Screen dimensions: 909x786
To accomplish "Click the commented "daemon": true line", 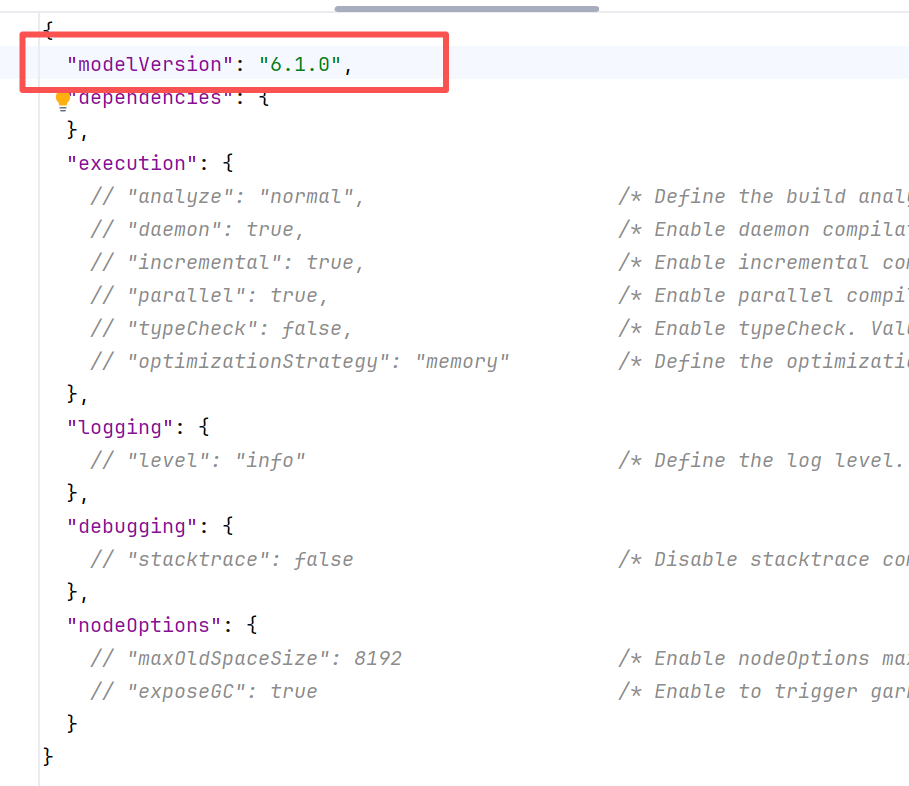I will (197, 230).
